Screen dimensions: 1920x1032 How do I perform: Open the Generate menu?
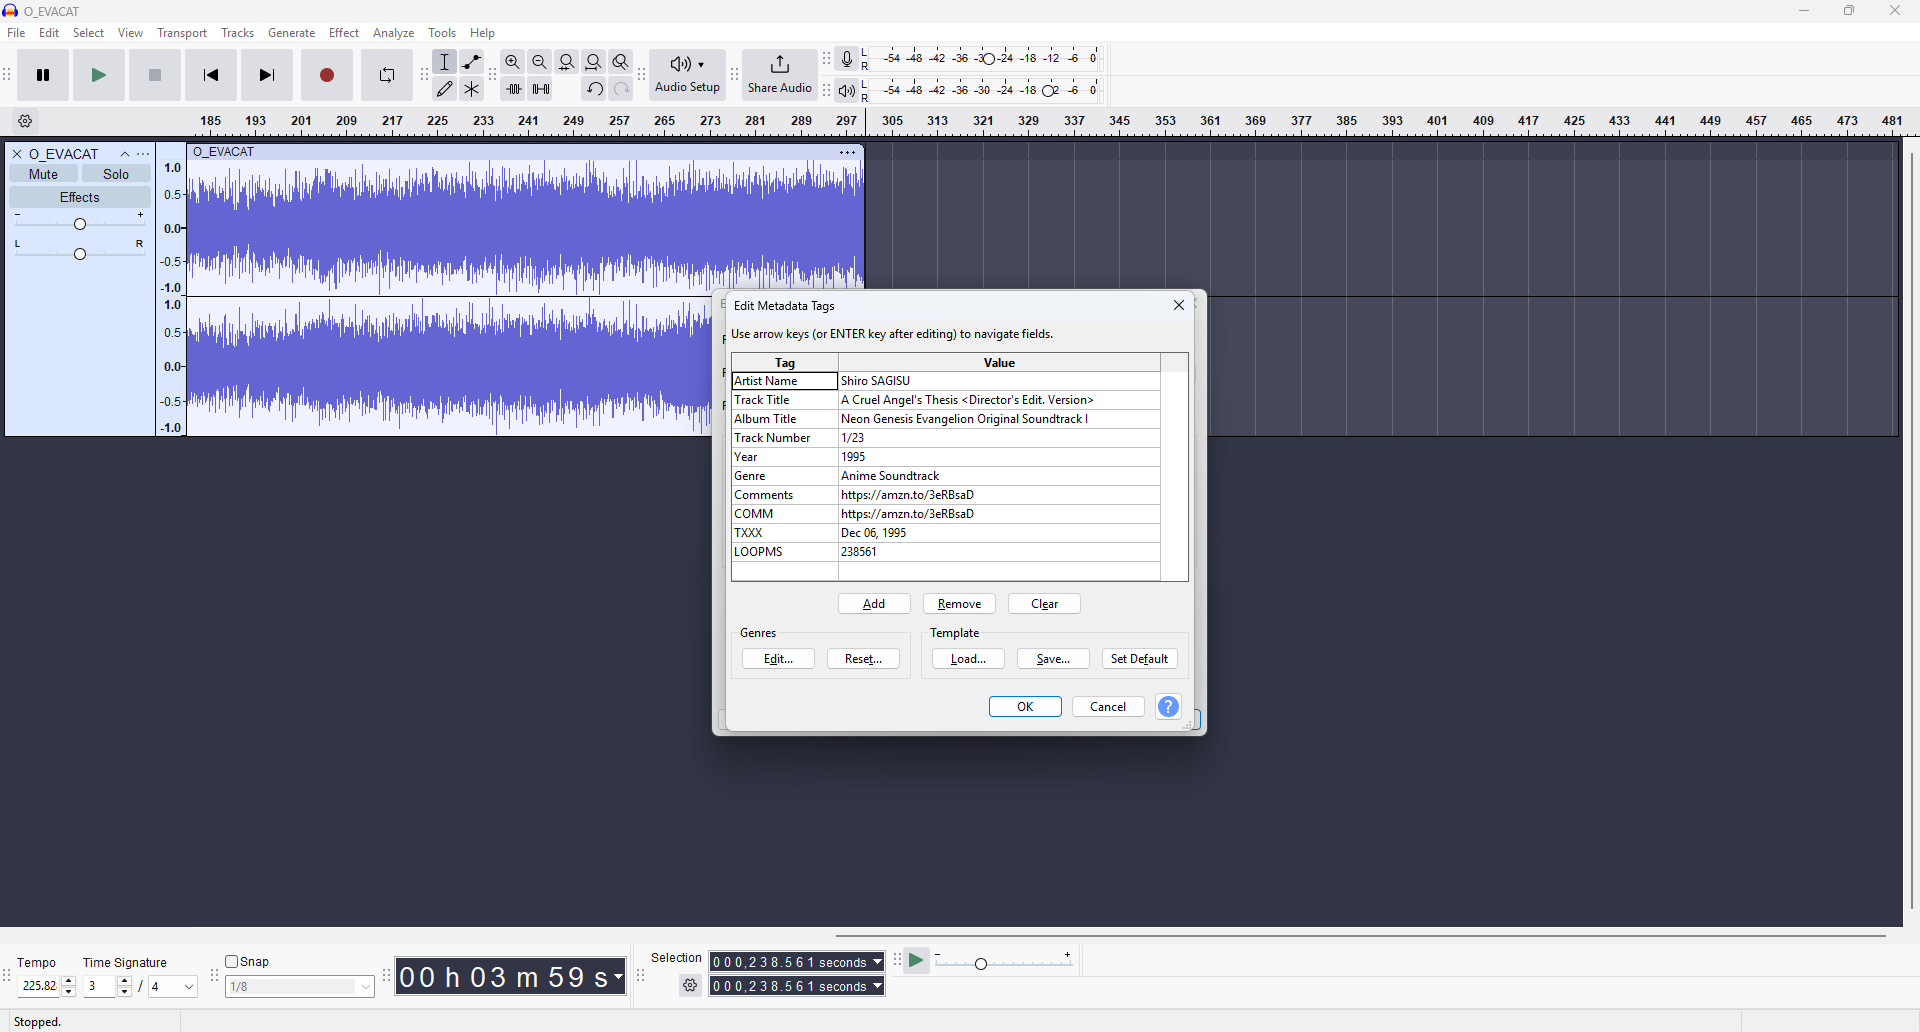292,33
